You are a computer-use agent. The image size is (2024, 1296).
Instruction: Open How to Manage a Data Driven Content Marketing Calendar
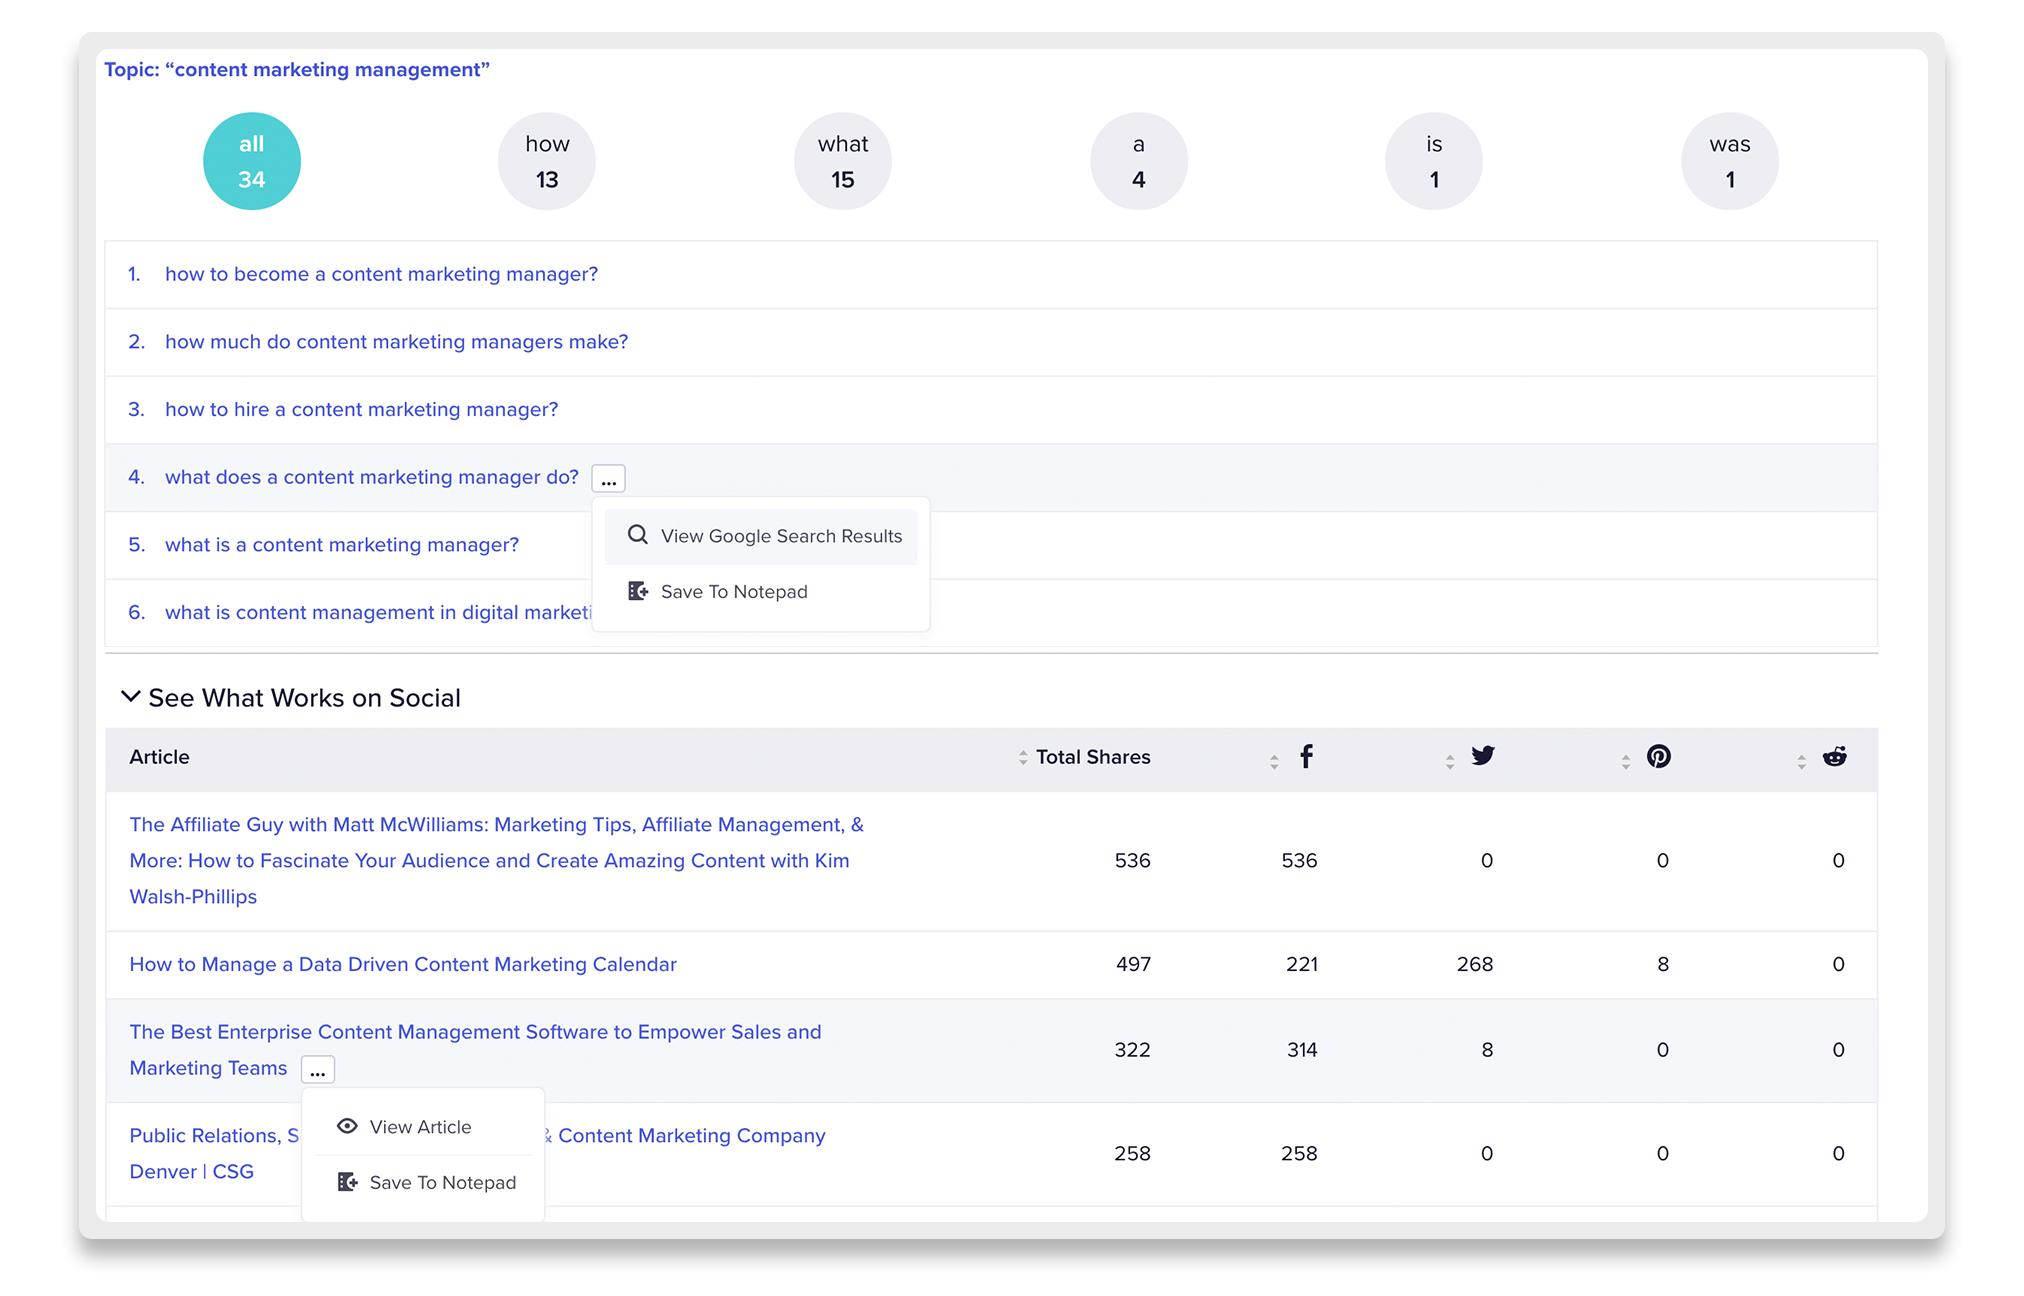(x=403, y=965)
